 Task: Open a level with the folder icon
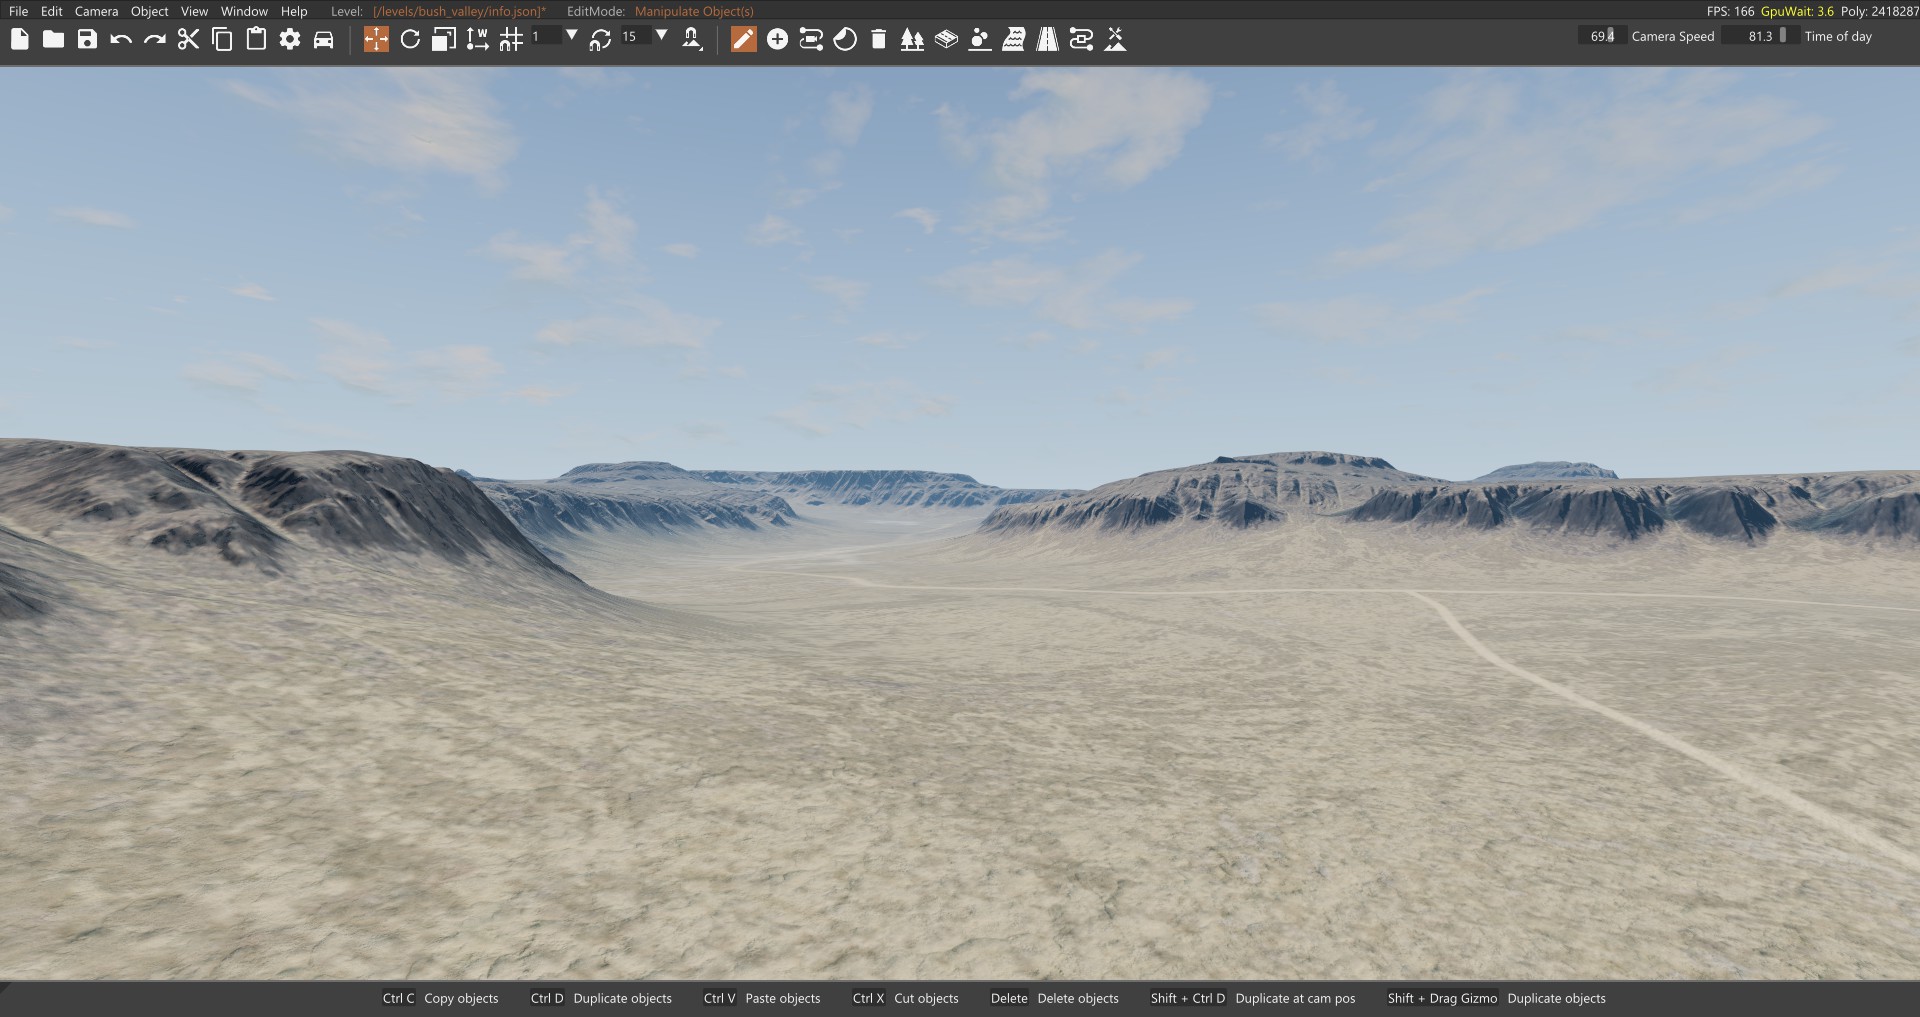(54, 39)
